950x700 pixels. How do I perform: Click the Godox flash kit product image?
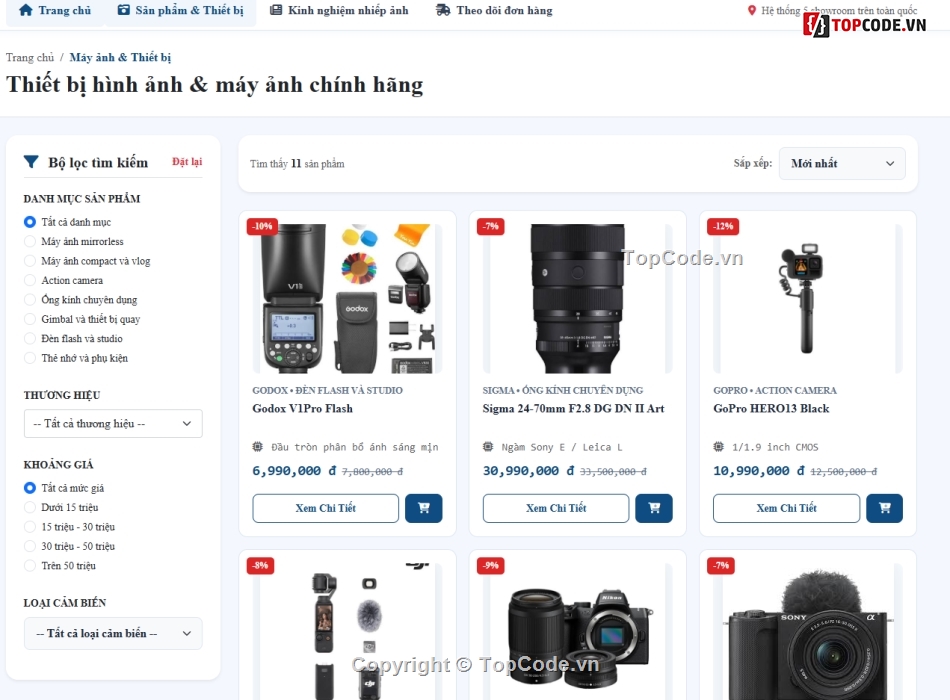pyautogui.click(x=347, y=298)
